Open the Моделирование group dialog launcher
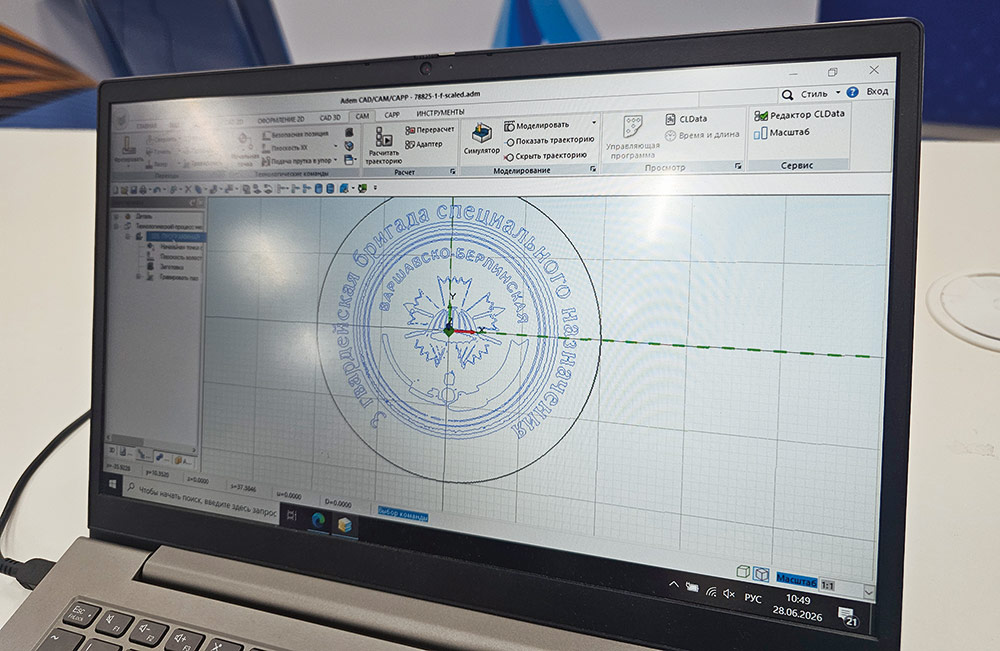 point(592,169)
